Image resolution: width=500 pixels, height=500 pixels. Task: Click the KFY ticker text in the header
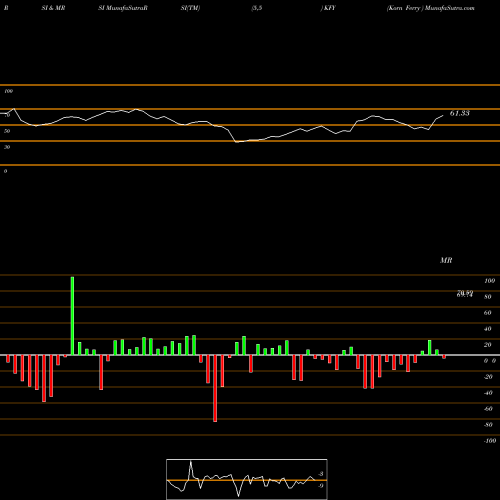329,8
